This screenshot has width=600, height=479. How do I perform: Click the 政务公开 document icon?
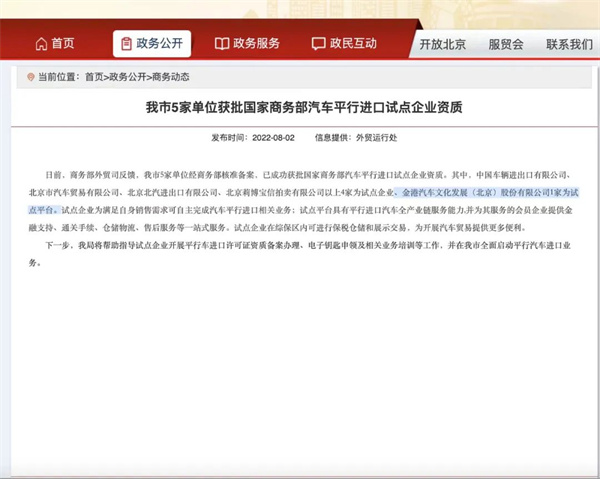(126, 44)
